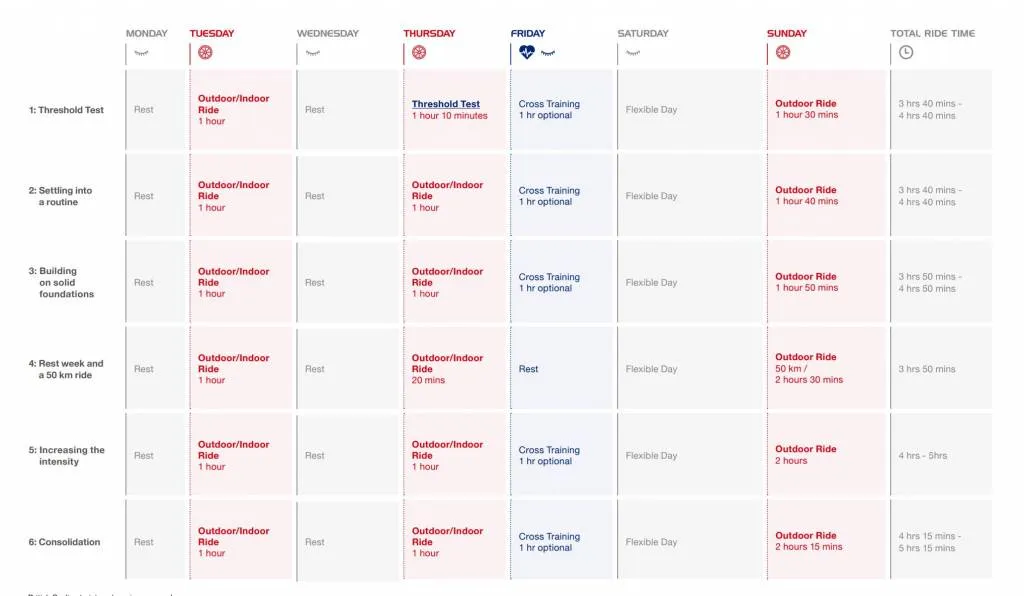The height and width of the screenshot is (596, 1024).
Task: Click the bike wheel icon under Sunday
Action: click(x=783, y=52)
